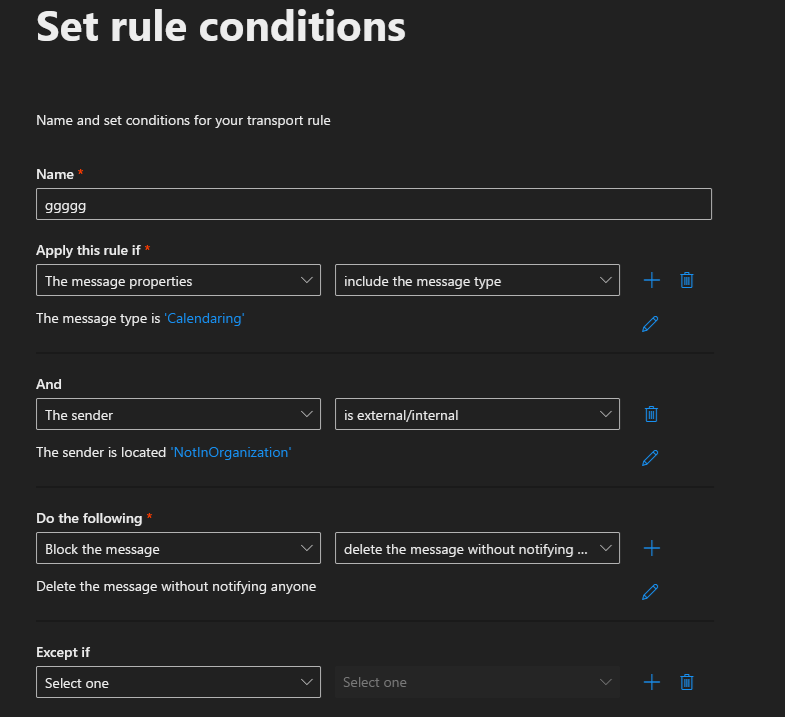Delete the message properties condition with trash icon
785x717 pixels.
[x=687, y=280]
